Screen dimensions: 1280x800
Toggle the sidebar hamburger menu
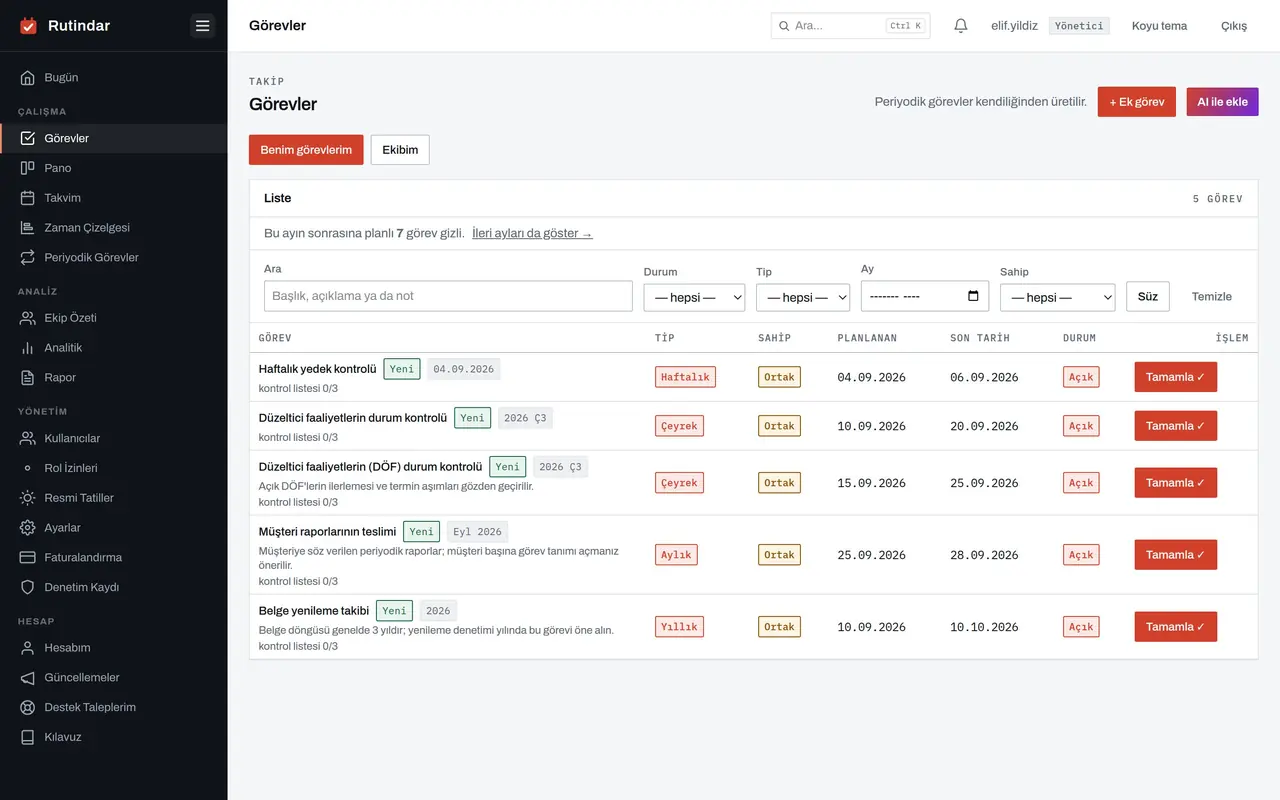[x=203, y=26]
